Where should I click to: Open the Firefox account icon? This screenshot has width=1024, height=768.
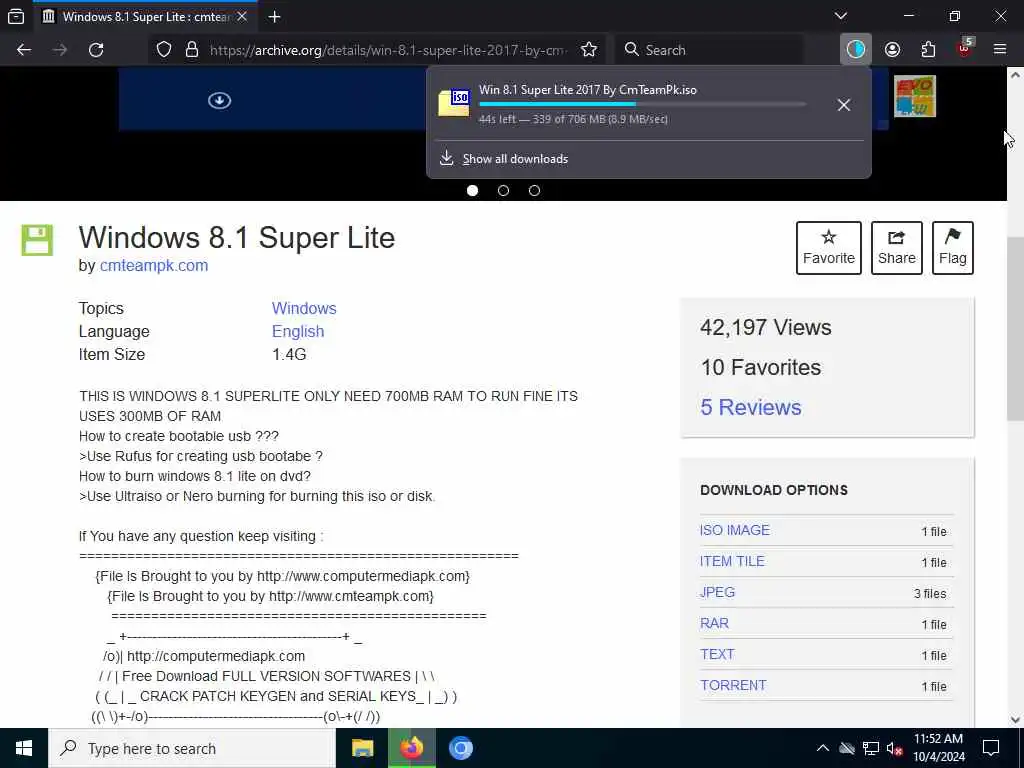coord(892,50)
